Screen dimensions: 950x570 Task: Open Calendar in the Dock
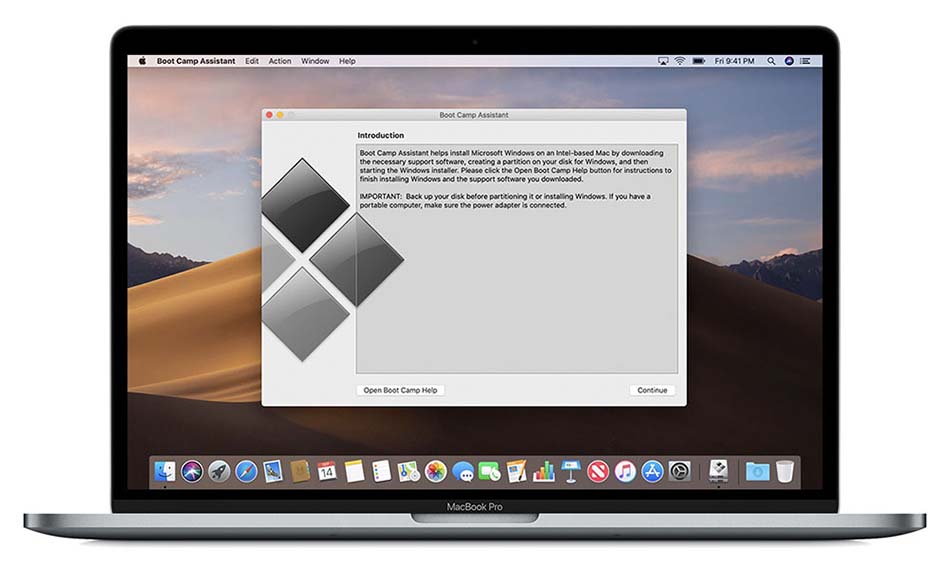point(327,471)
